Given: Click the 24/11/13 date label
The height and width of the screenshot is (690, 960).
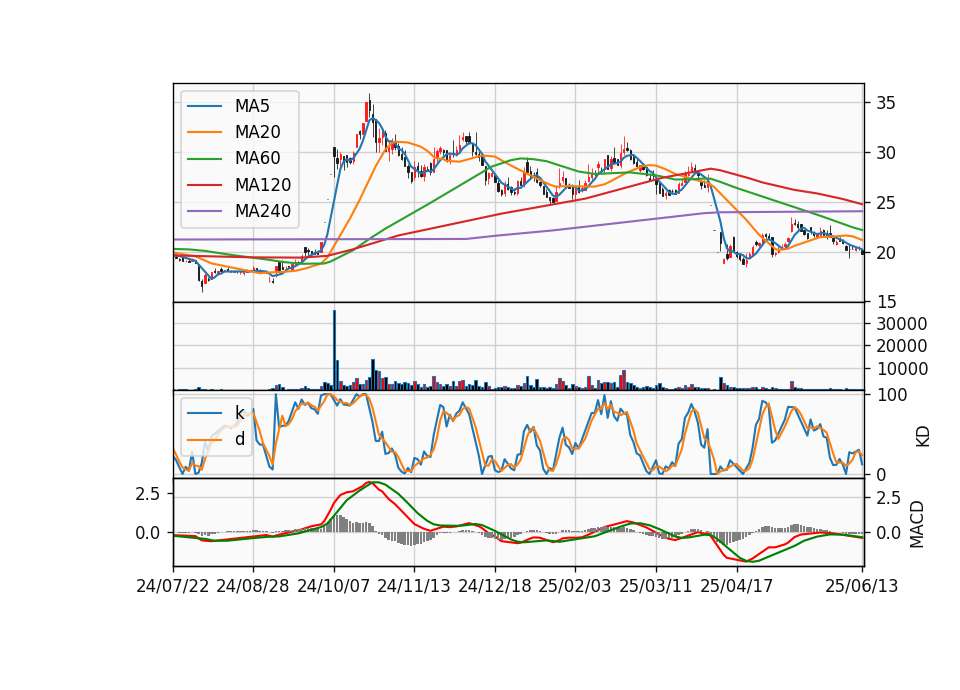Looking at the screenshot, I should 414,587.
